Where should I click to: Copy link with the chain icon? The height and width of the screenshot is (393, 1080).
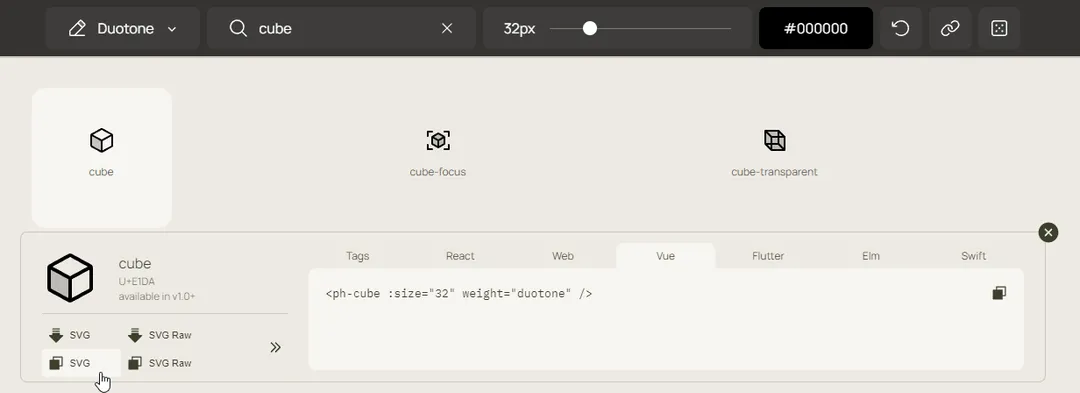951,28
